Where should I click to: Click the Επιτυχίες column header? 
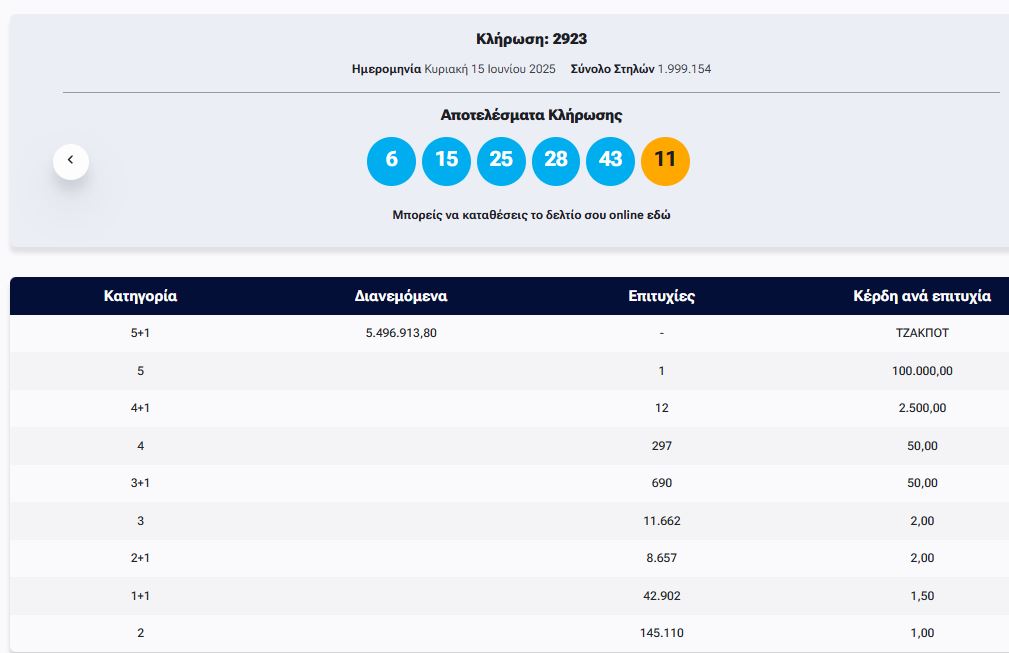point(662,296)
